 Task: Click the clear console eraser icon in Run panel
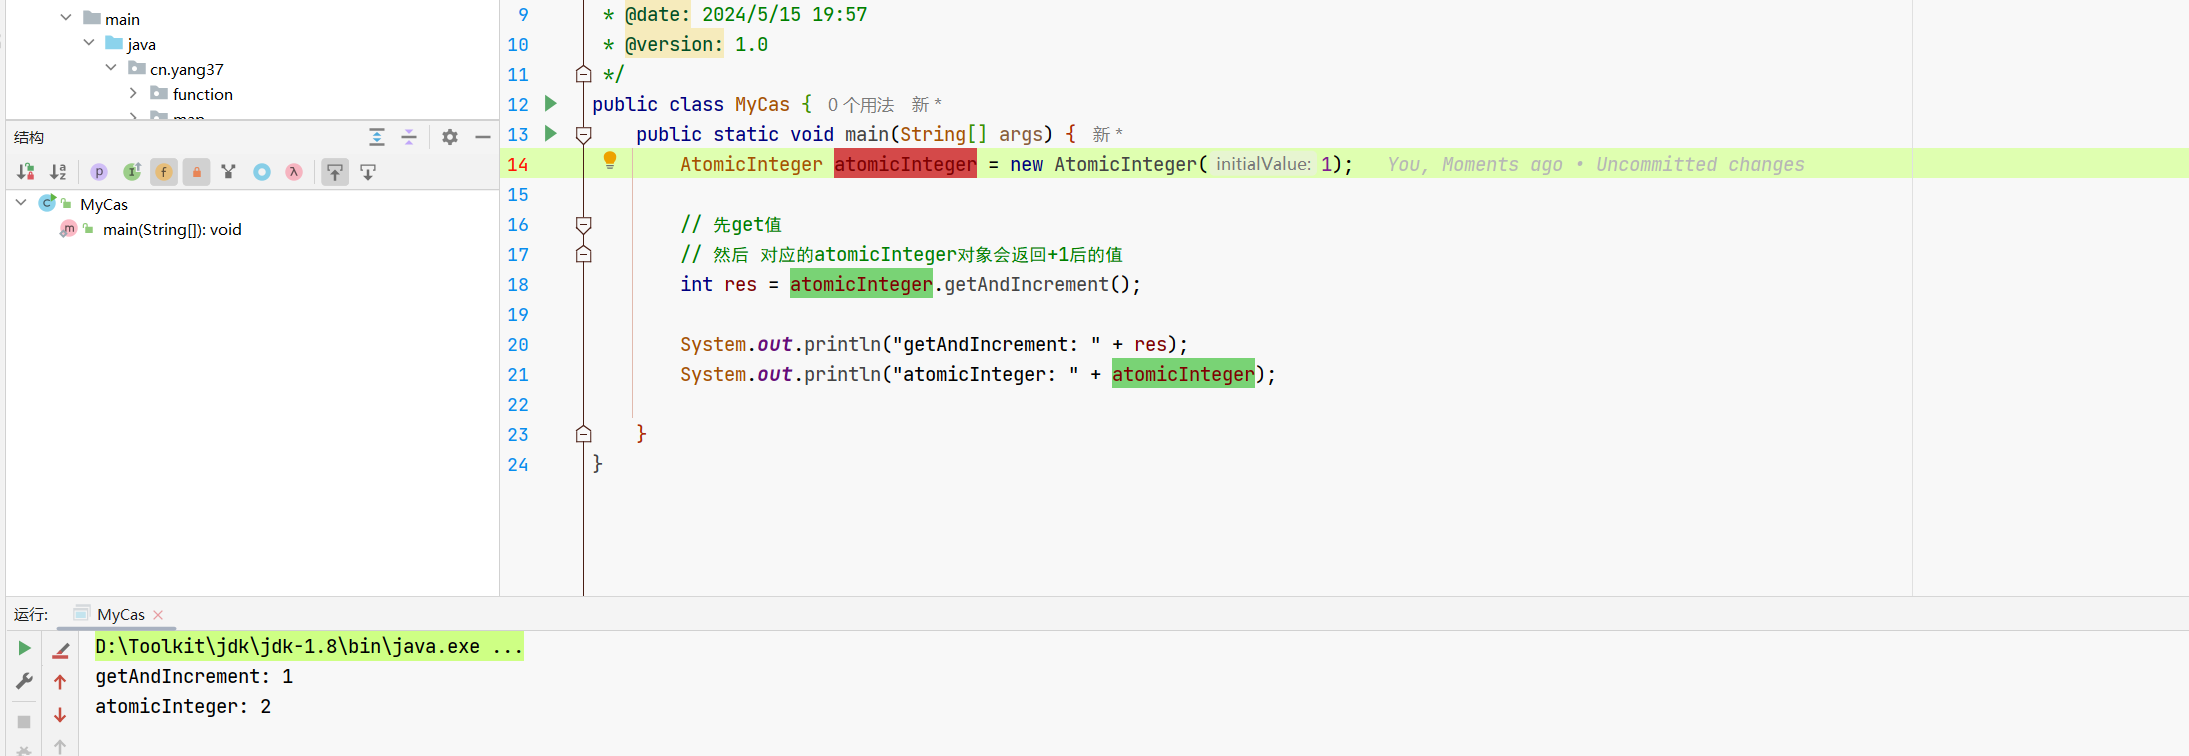pos(60,650)
